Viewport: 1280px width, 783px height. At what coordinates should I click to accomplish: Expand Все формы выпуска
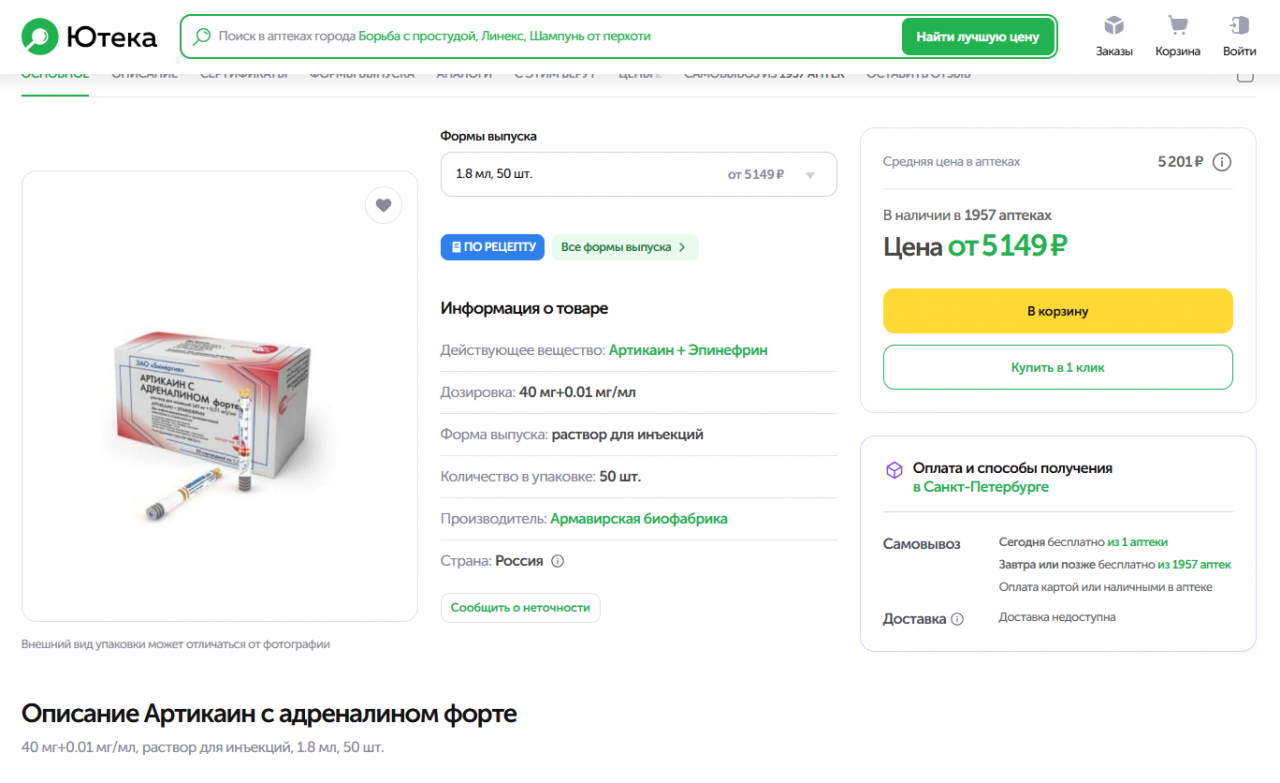624,247
